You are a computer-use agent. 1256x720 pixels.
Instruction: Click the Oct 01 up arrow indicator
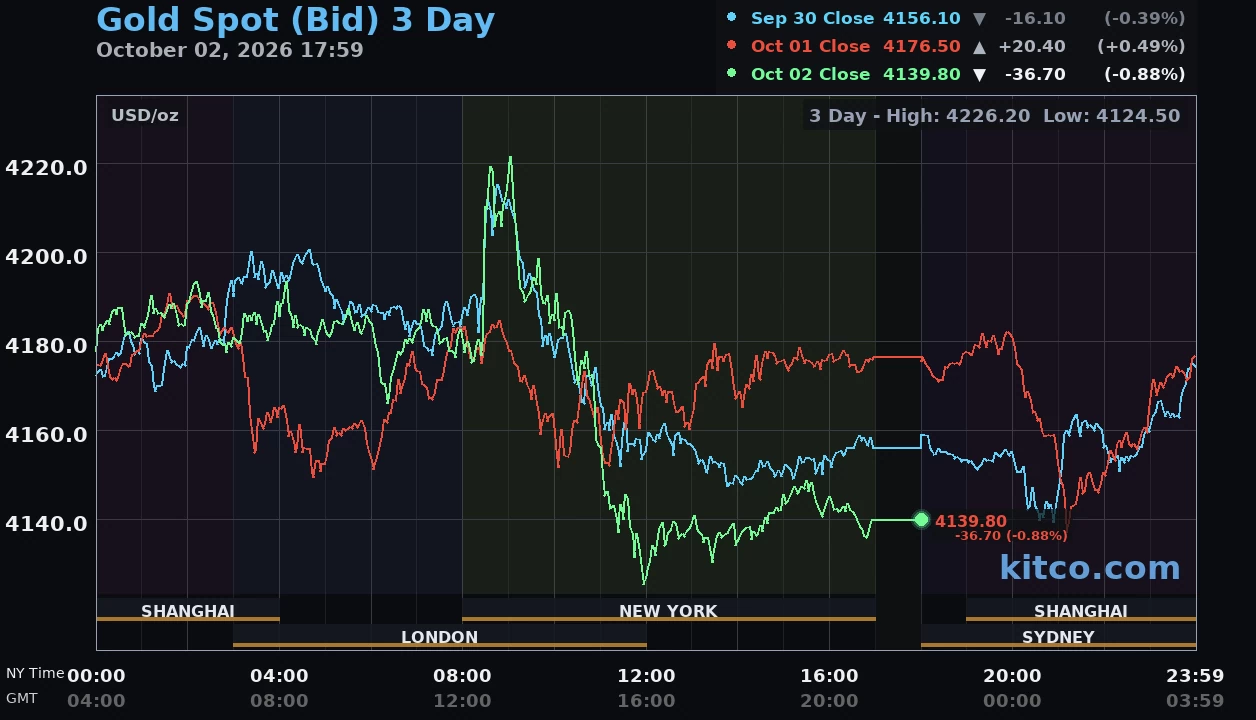coord(979,47)
